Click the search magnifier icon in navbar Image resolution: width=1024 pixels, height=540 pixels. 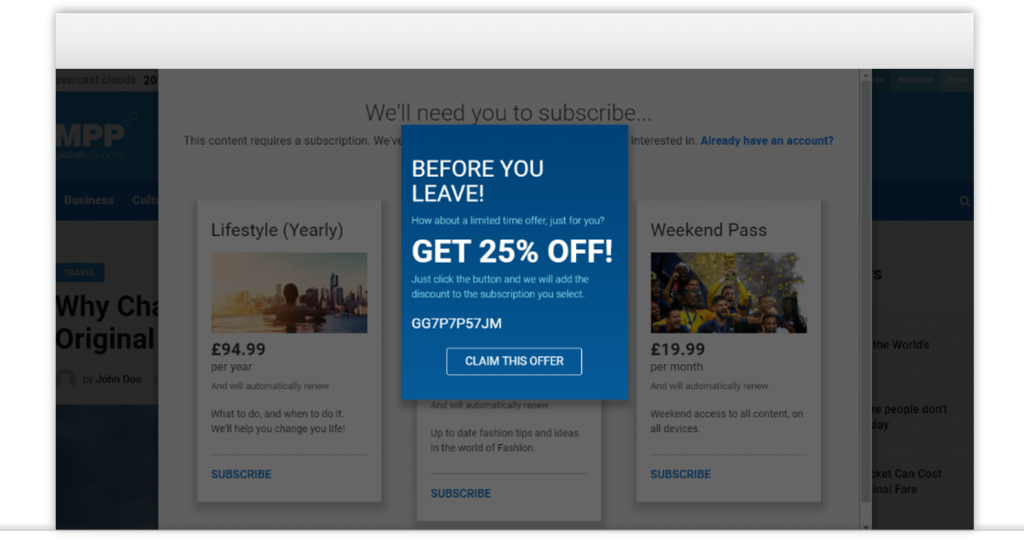(965, 201)
